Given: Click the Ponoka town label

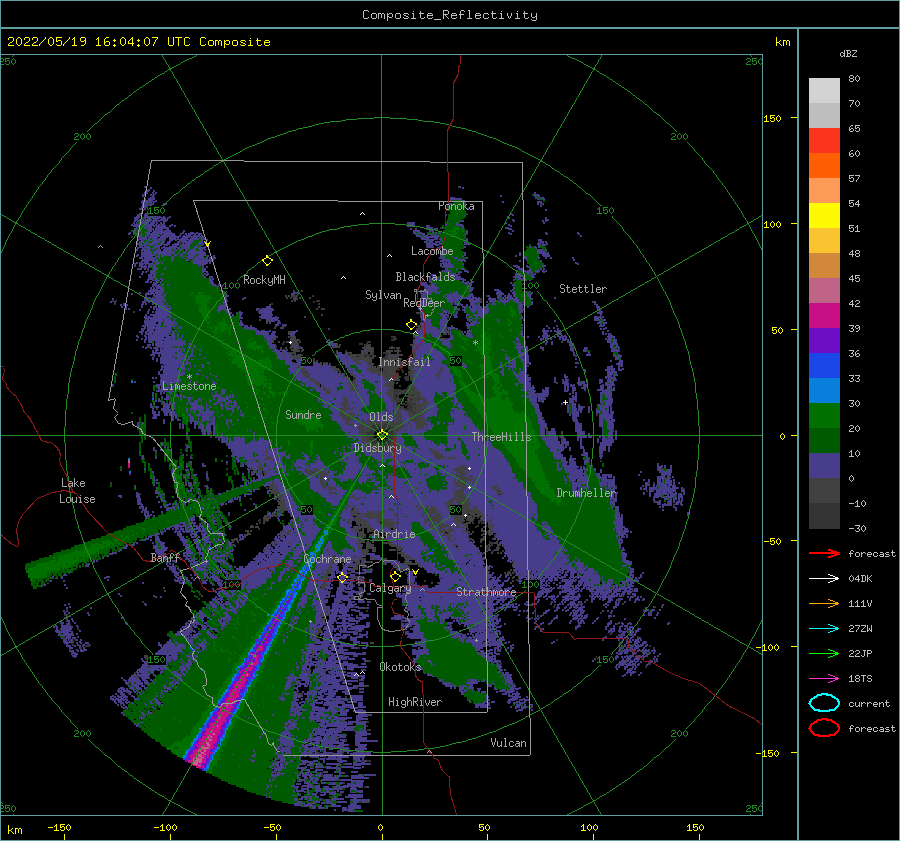Looking at the screenshot, I should 456,206.
